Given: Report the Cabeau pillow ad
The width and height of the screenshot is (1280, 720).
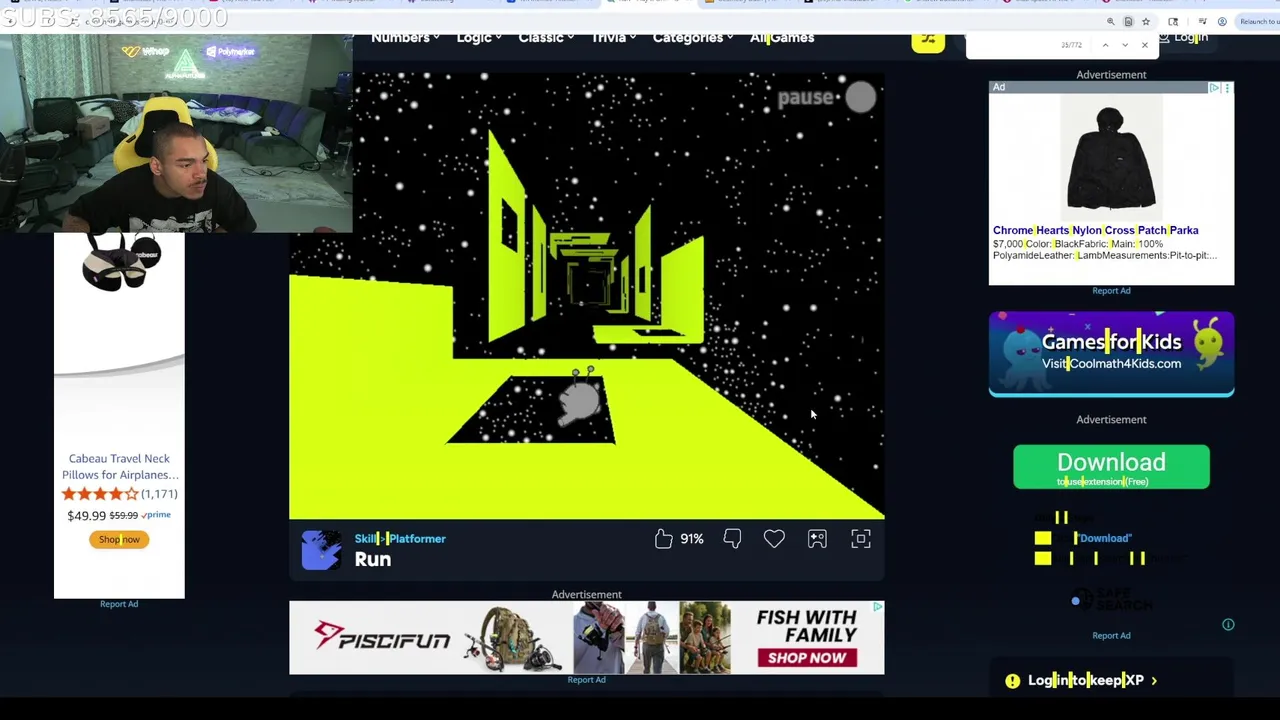Looking at the screenshot, I should (119, 604).
